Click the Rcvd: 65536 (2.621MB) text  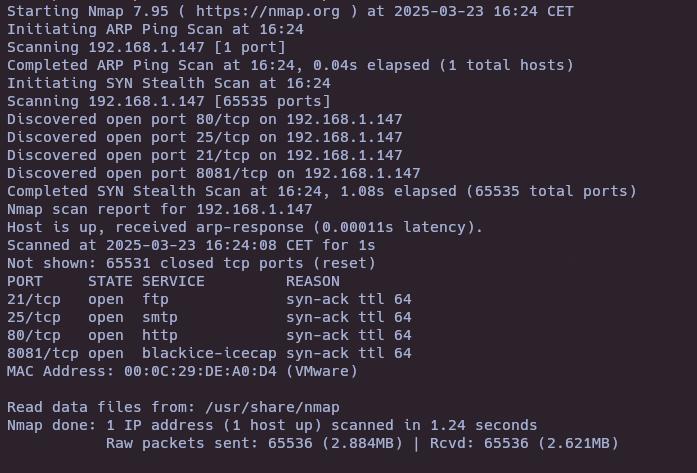tap(524, 443)
